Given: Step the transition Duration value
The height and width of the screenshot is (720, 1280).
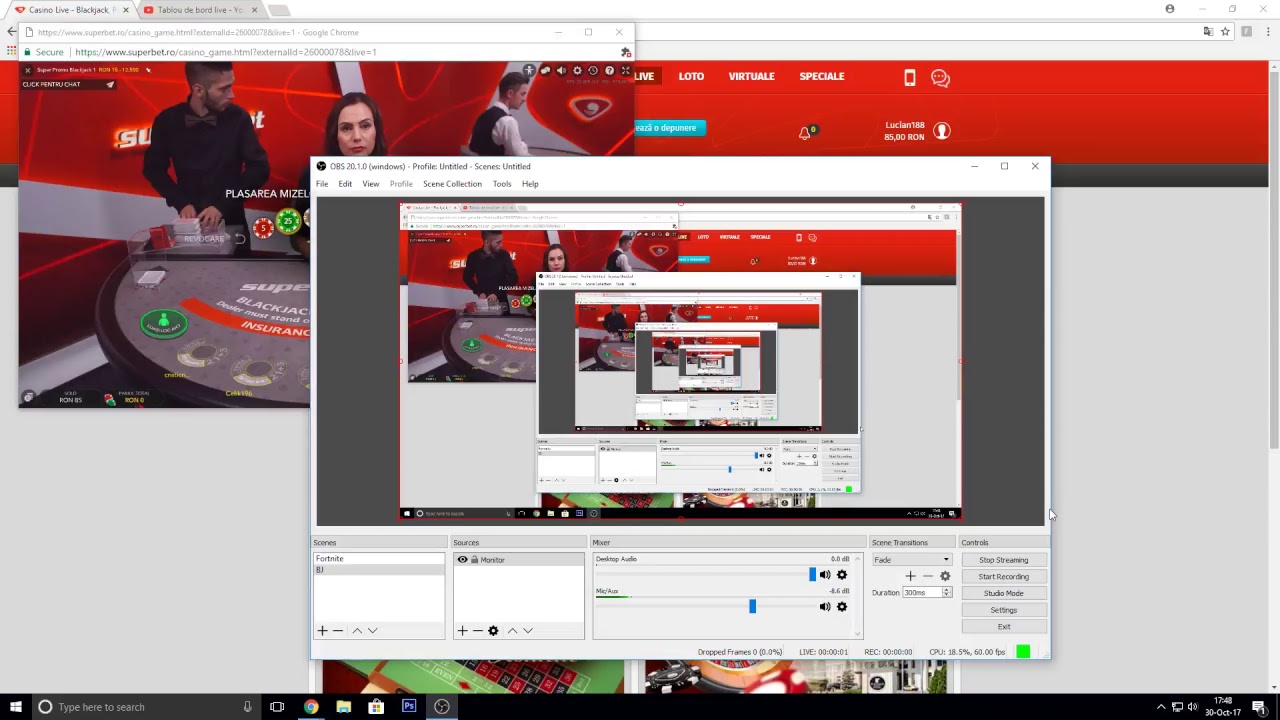Looking at the screenshot, I should click(946, 592).
